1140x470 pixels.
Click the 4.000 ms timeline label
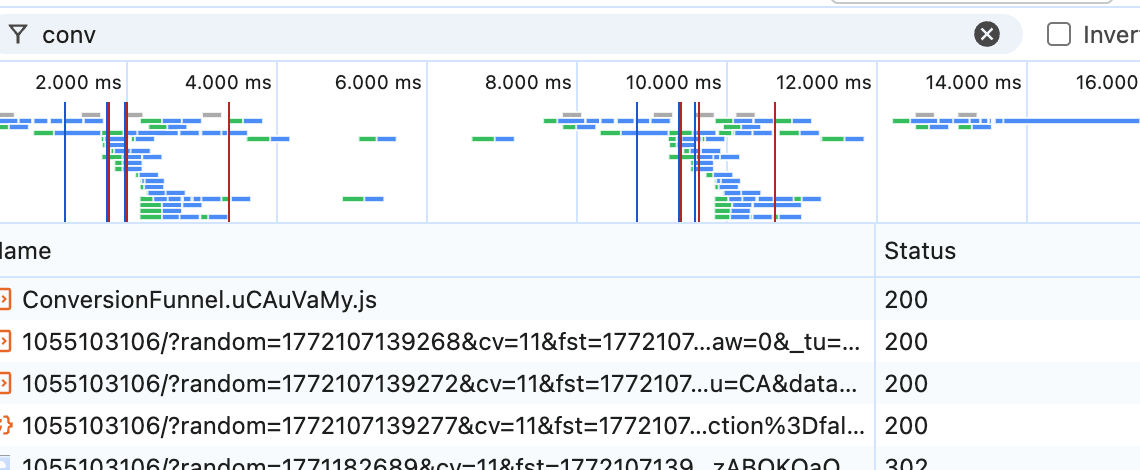228,82
